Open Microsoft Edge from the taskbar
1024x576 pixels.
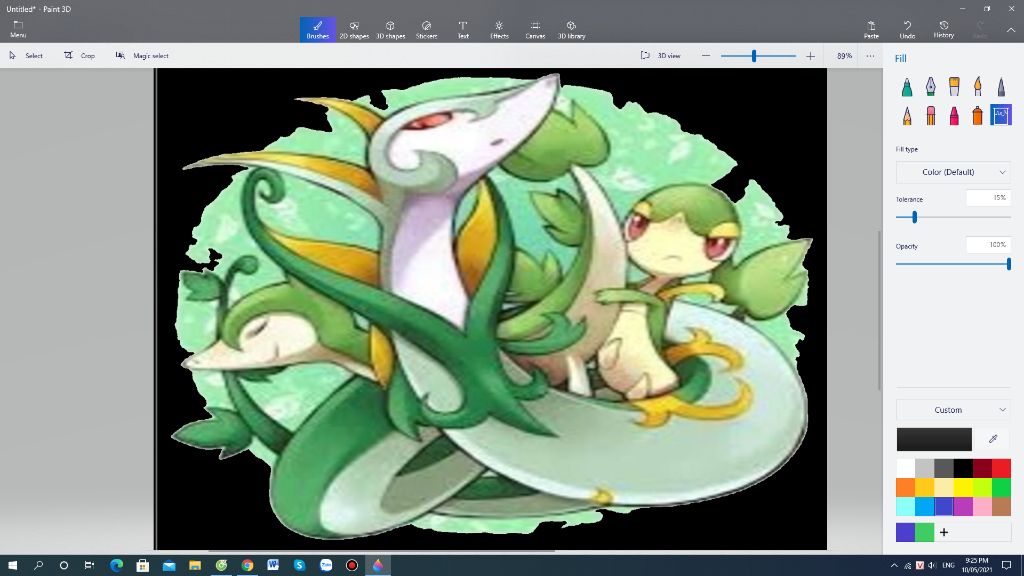(116, 565)
